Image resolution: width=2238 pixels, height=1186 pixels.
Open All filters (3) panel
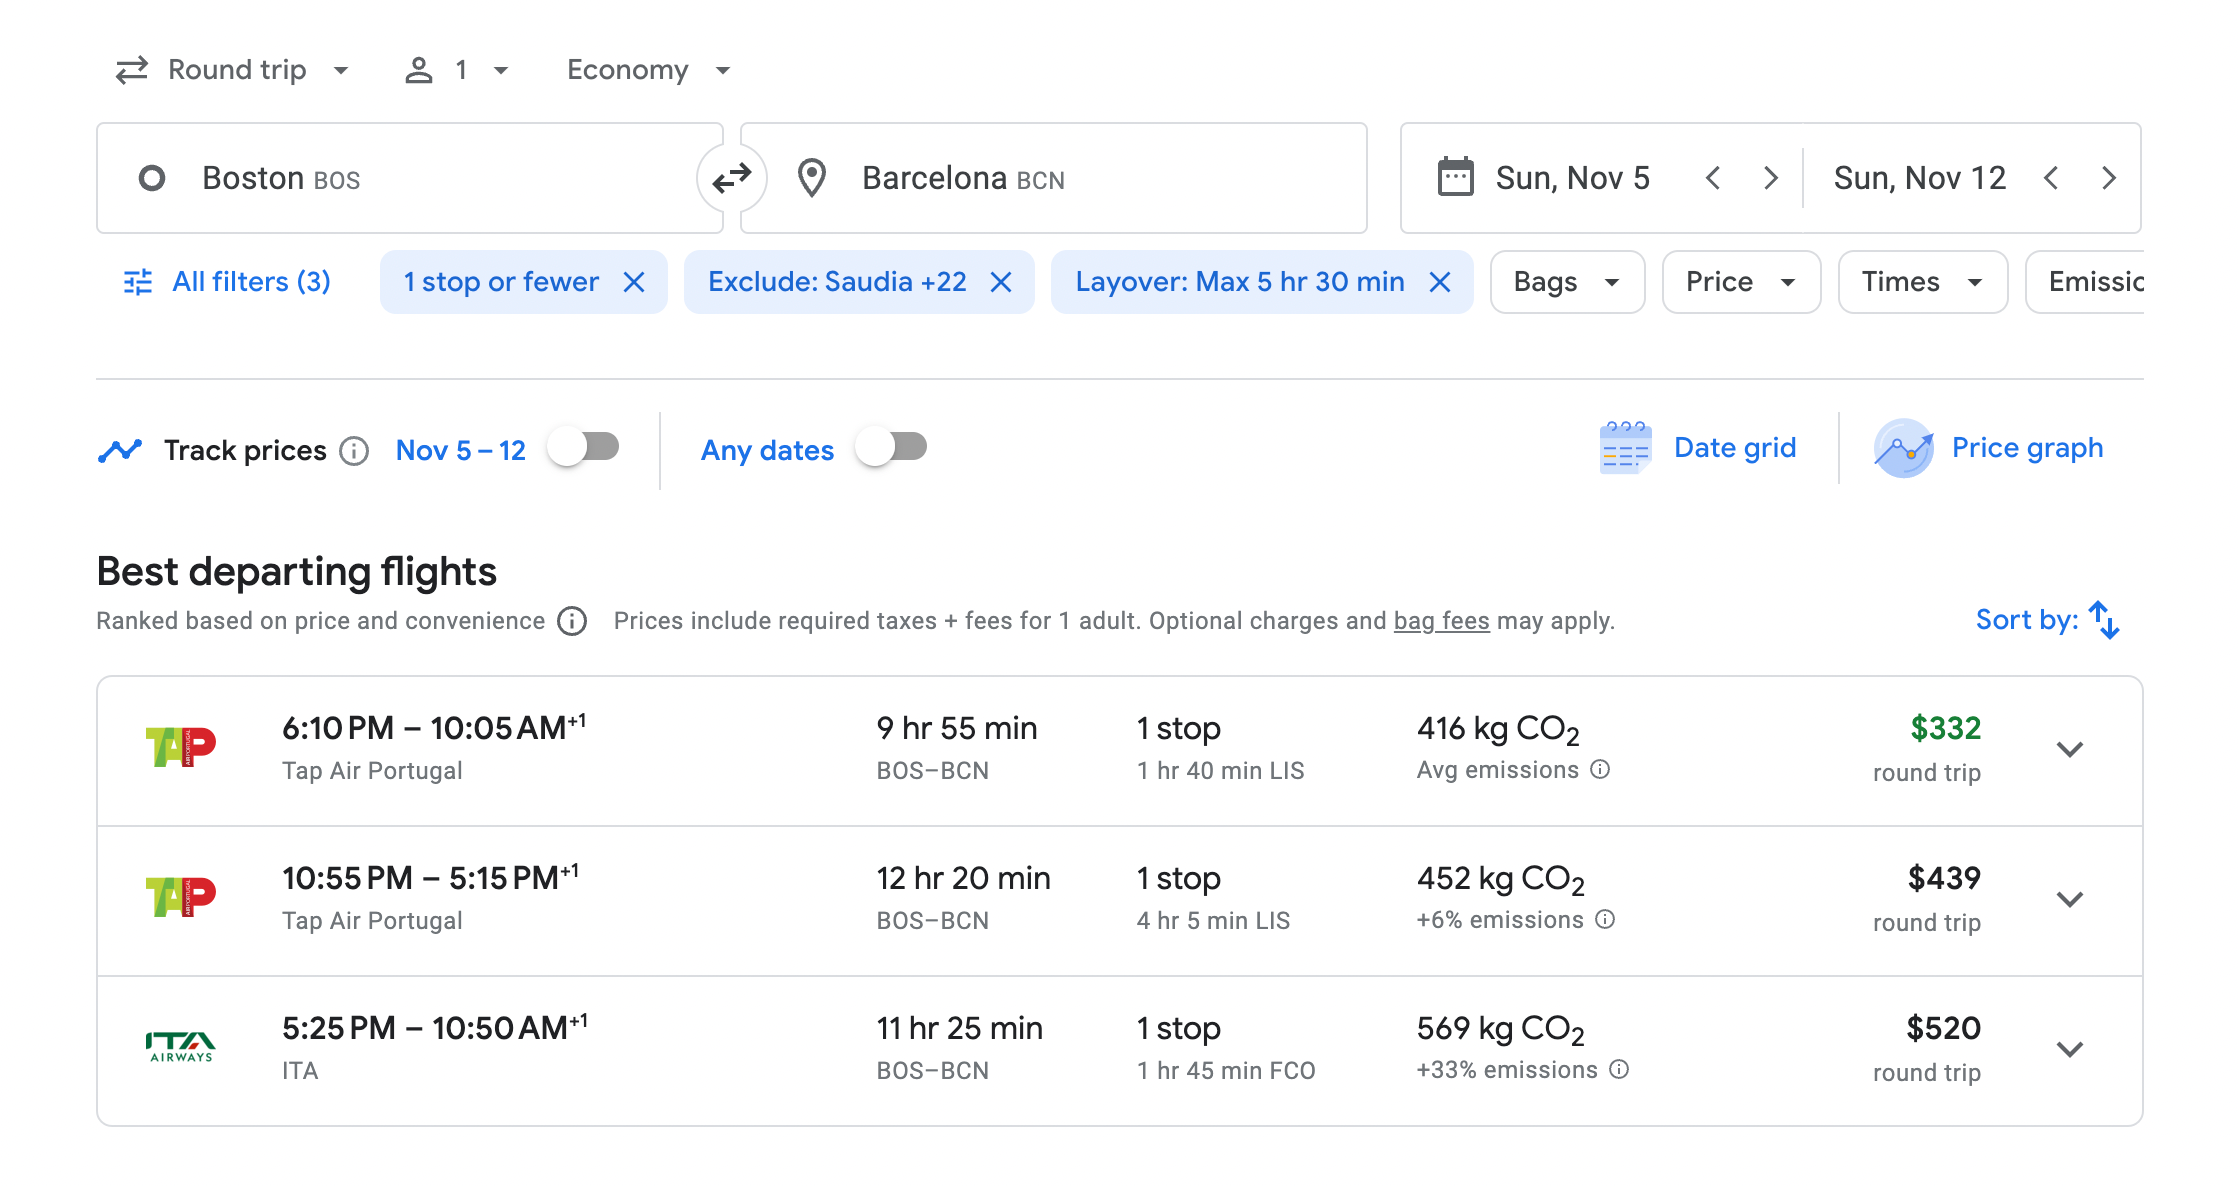(227, 282)
